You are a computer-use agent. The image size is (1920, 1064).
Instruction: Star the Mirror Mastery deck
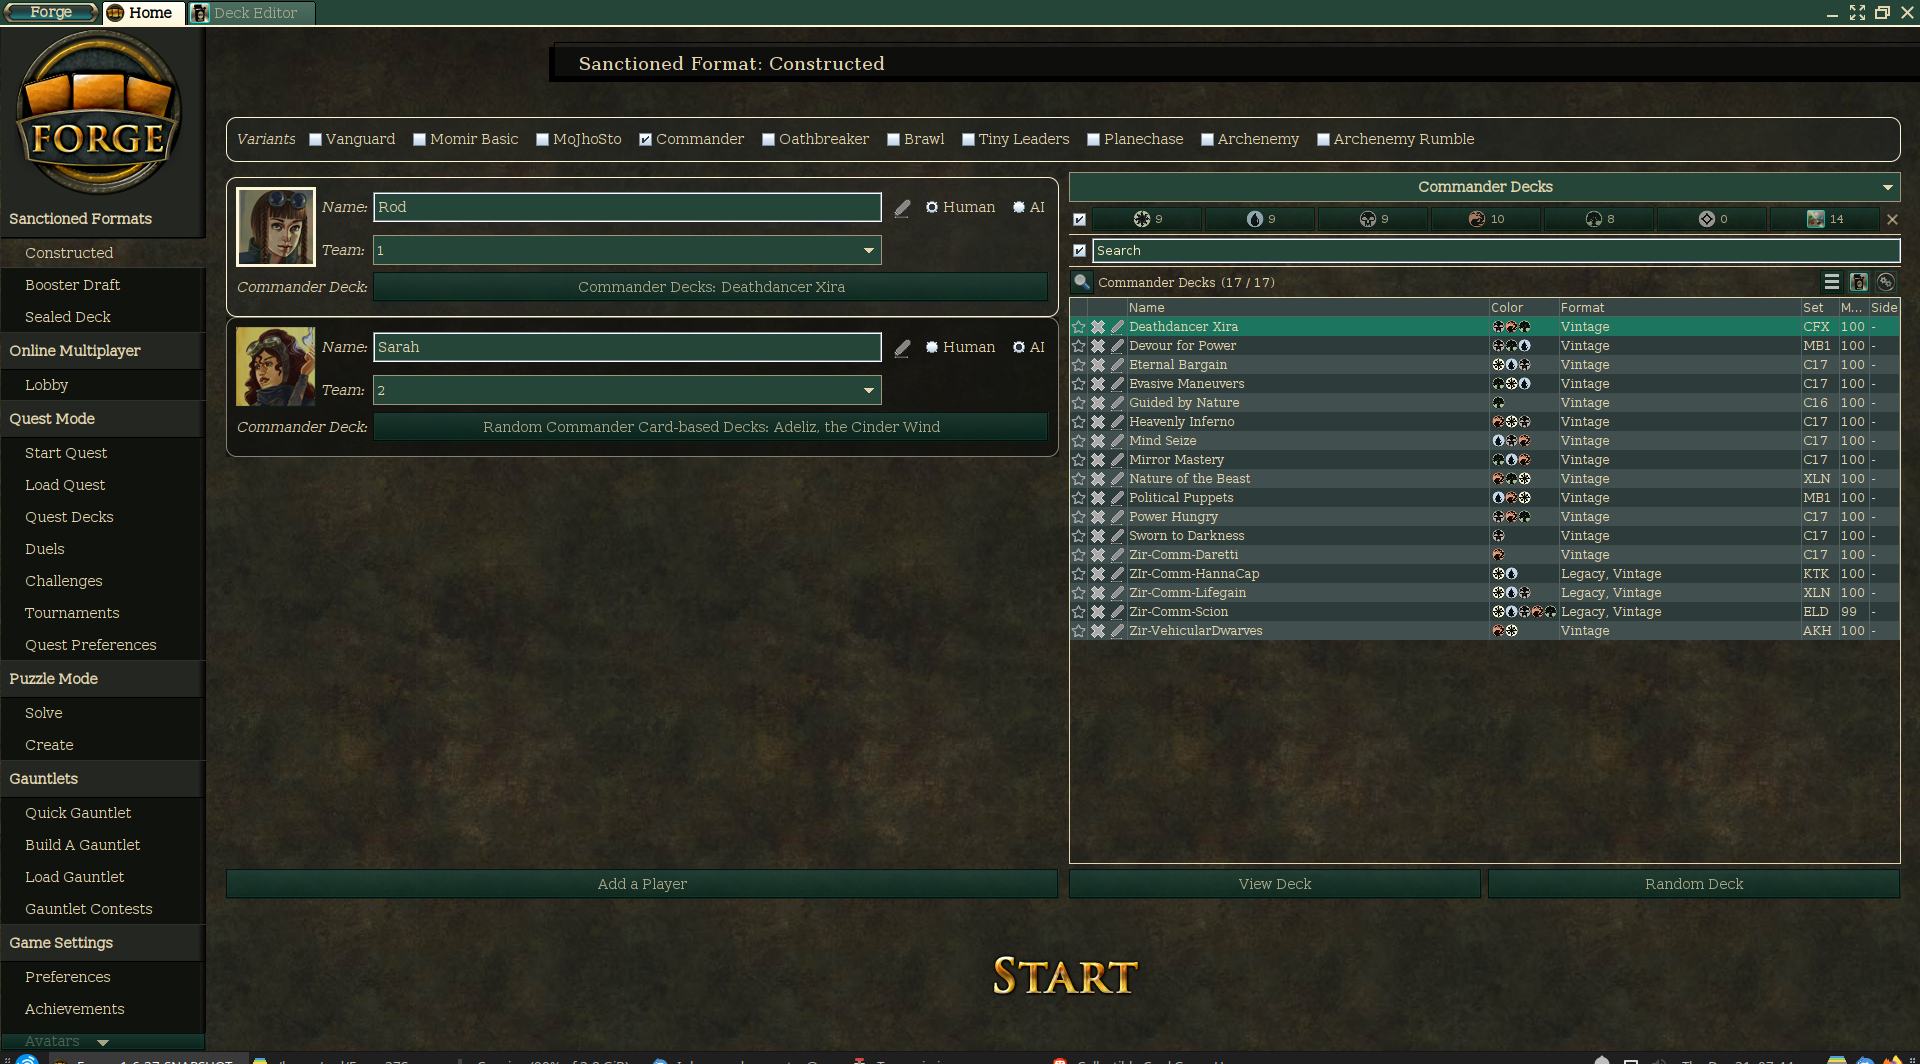pyautogui.click(x=1079, y=460)
